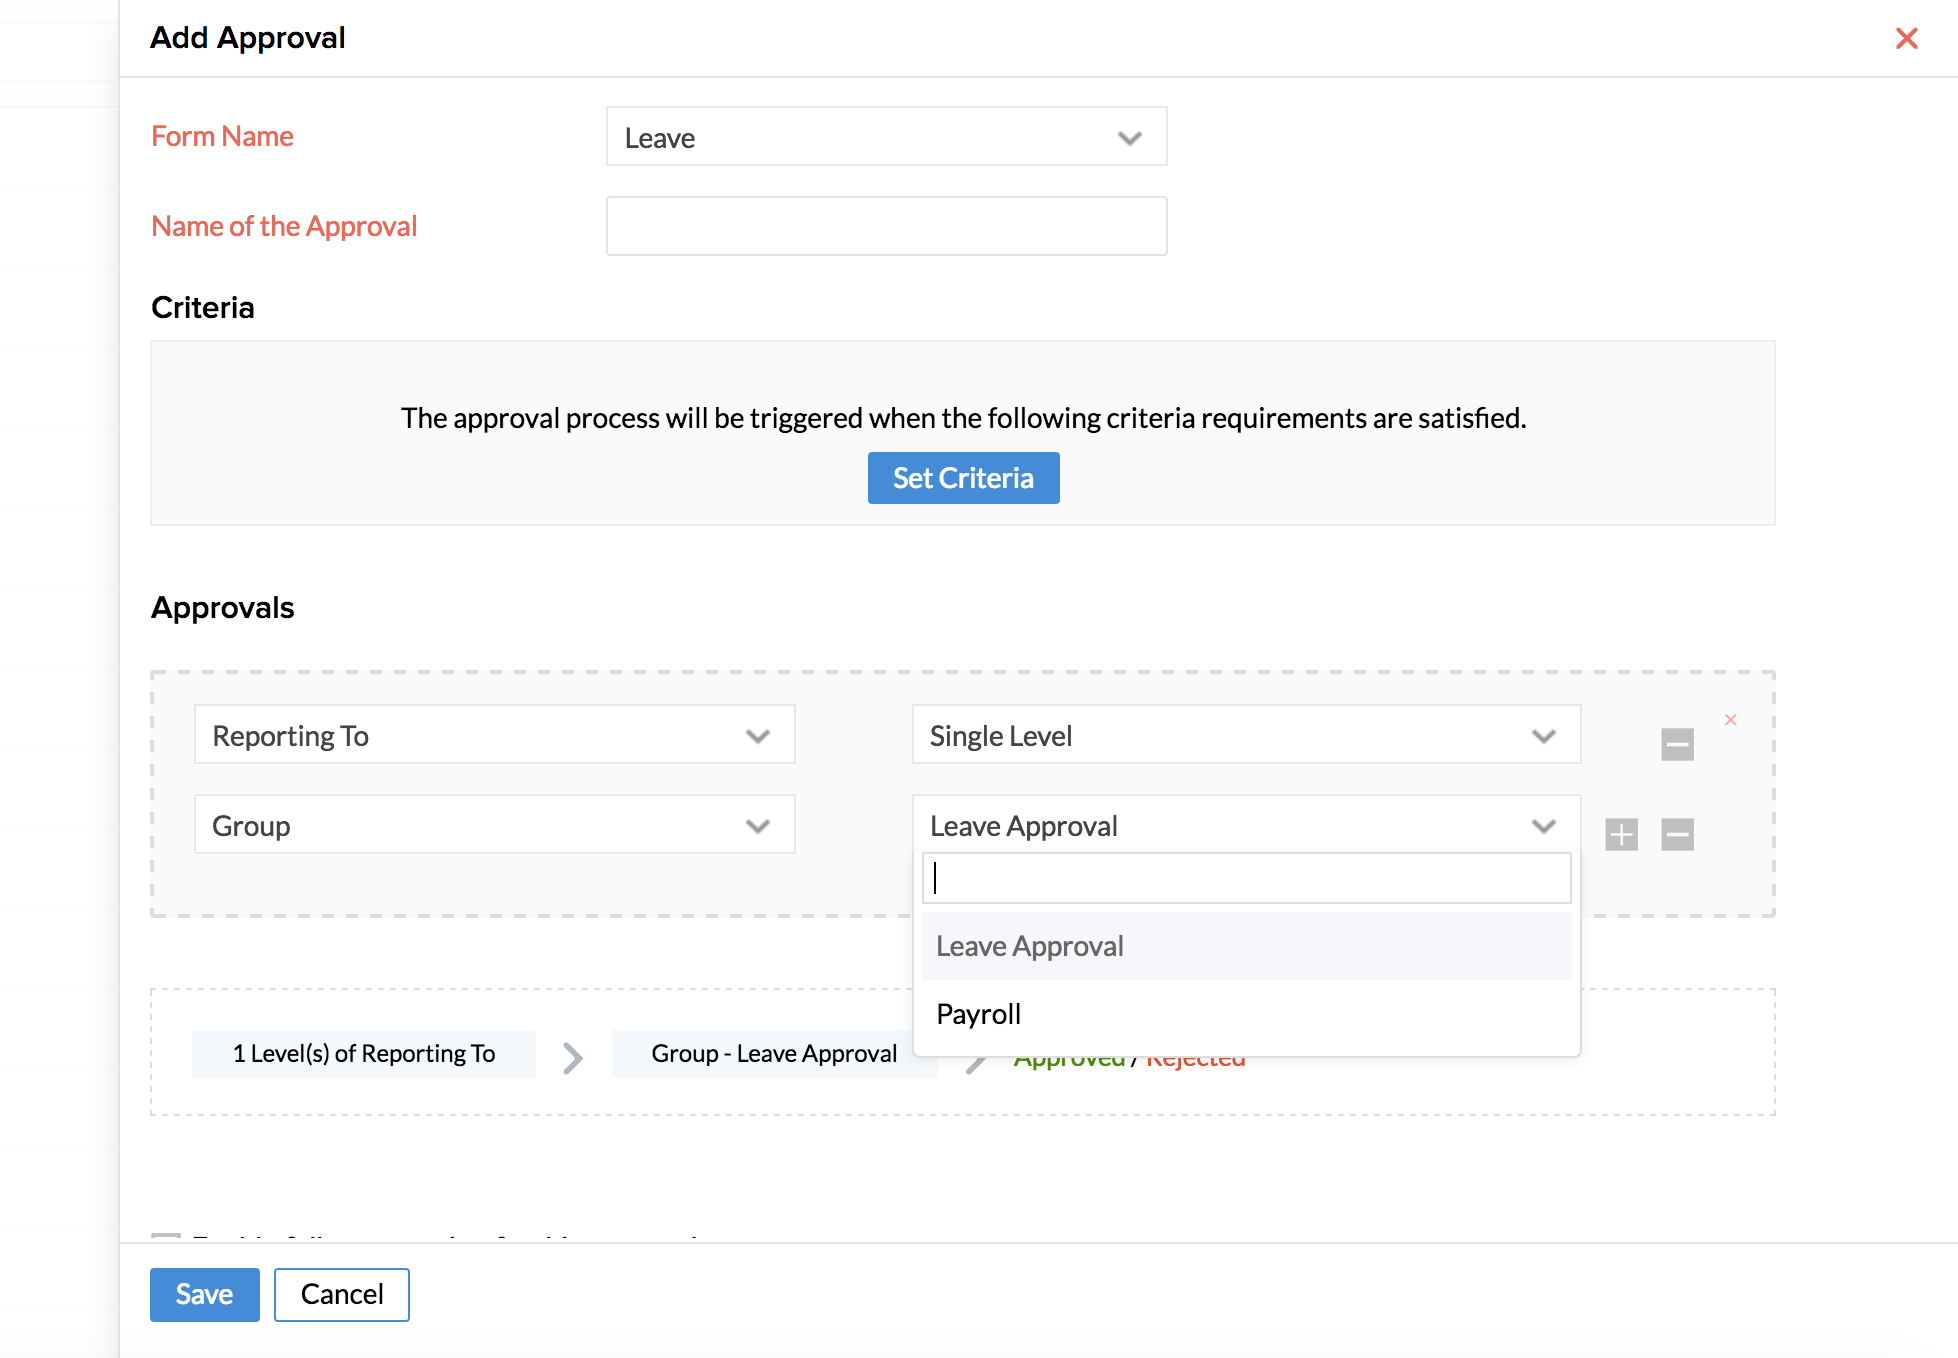
Task: Expand the Reporting To approver dropdown
Action: pos(494,735)
